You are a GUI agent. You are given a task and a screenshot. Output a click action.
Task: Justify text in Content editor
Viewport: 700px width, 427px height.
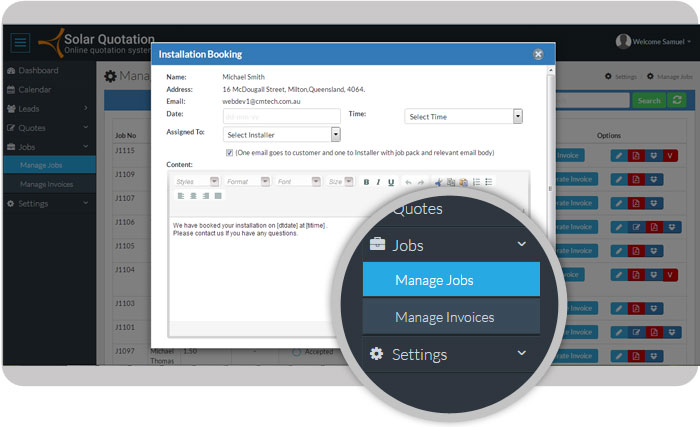point(218,196)
